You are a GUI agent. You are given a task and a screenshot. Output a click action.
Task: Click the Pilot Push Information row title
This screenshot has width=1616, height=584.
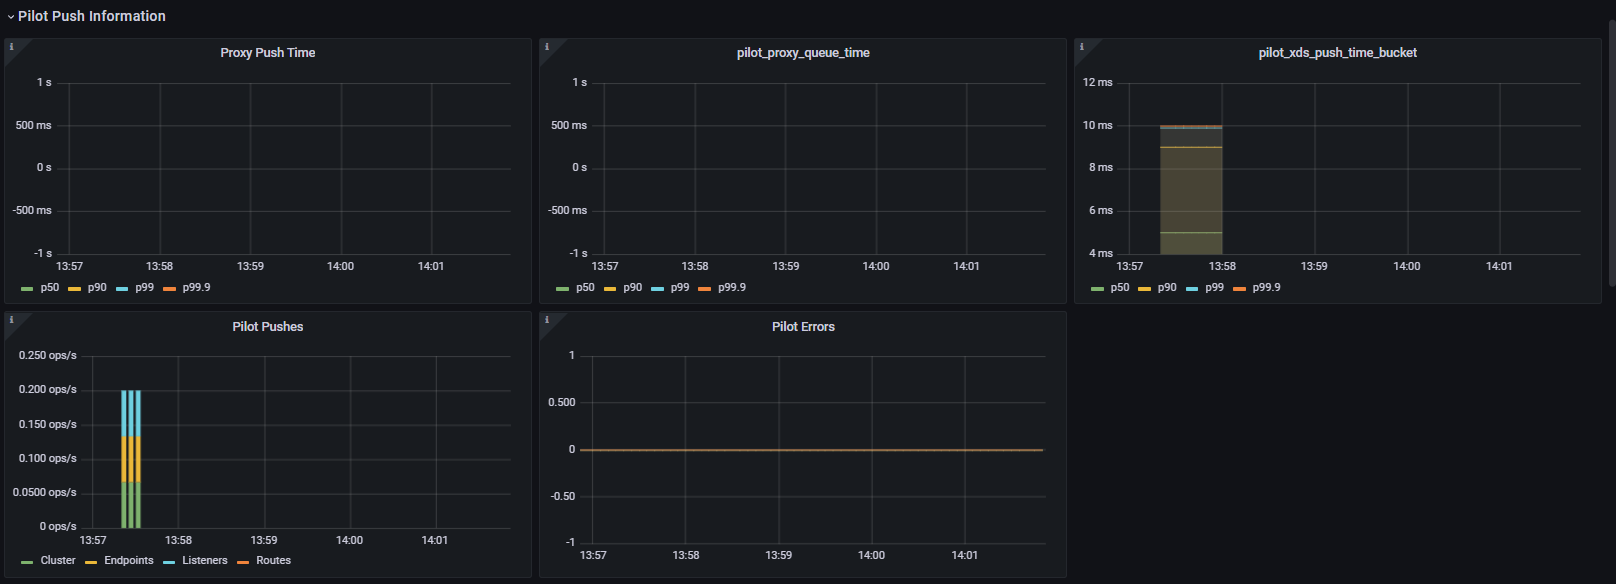pos(92,16)
